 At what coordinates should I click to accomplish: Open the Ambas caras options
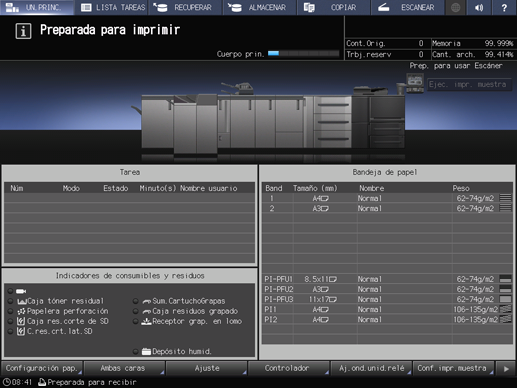pos(124,368)
